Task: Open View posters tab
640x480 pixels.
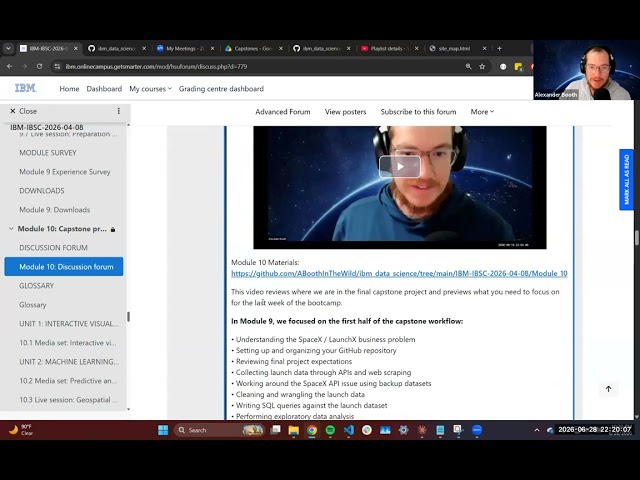Action: click(x=345, y=112)
